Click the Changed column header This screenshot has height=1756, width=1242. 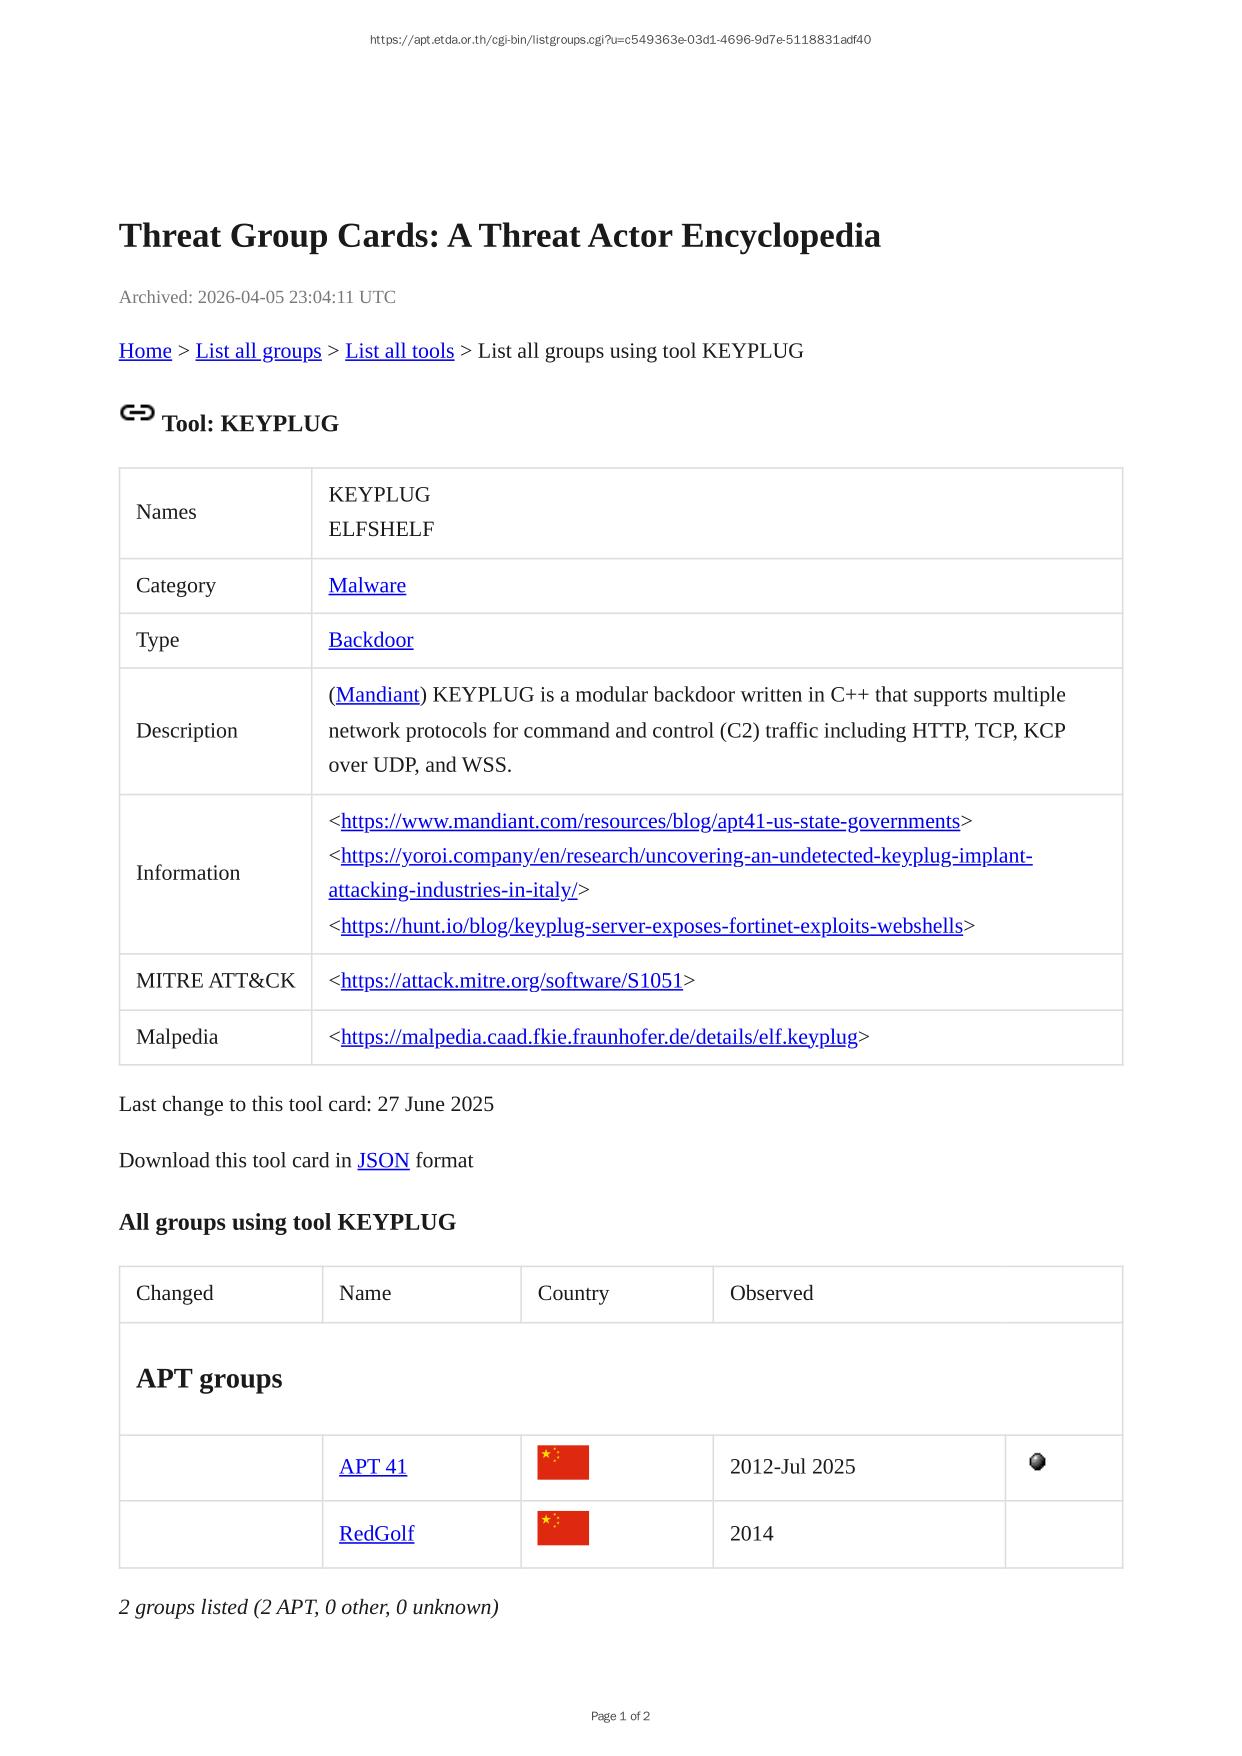point(175,1293)
